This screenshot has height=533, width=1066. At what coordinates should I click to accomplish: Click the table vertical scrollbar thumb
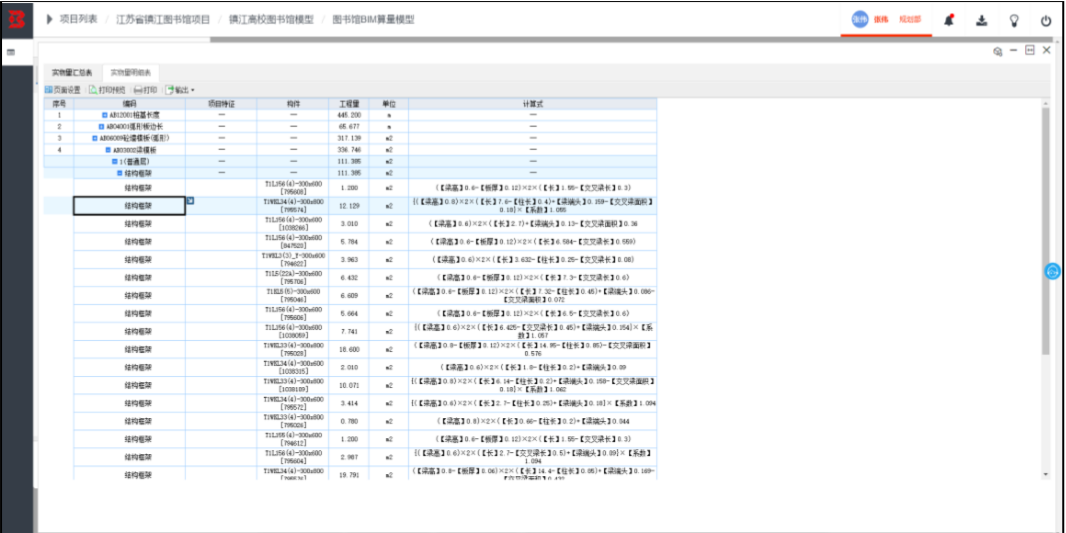[x=1046, y=229]
